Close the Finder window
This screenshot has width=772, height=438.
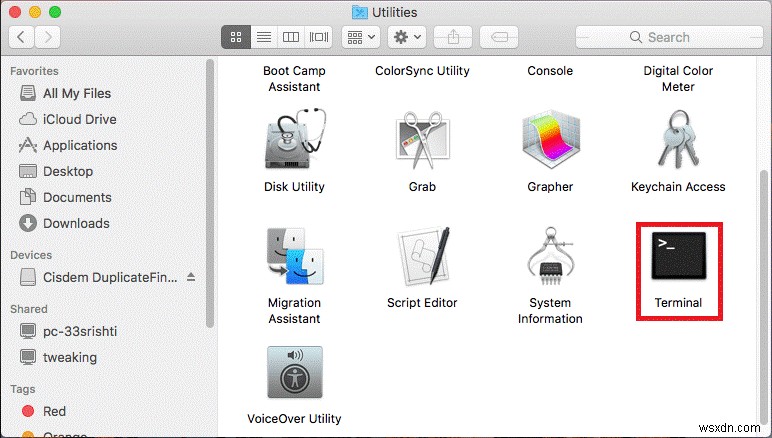(x=15, y=12)
